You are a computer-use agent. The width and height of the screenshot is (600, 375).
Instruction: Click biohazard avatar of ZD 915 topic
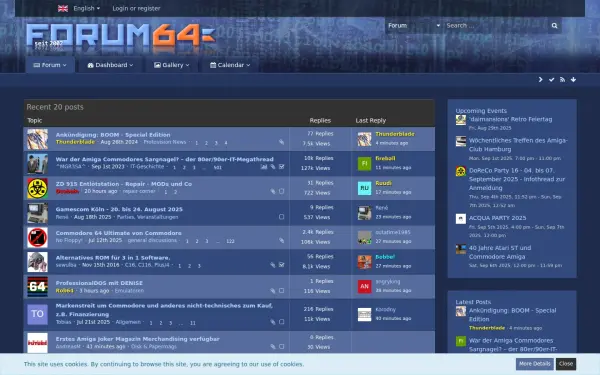click(x=38, y=188)
